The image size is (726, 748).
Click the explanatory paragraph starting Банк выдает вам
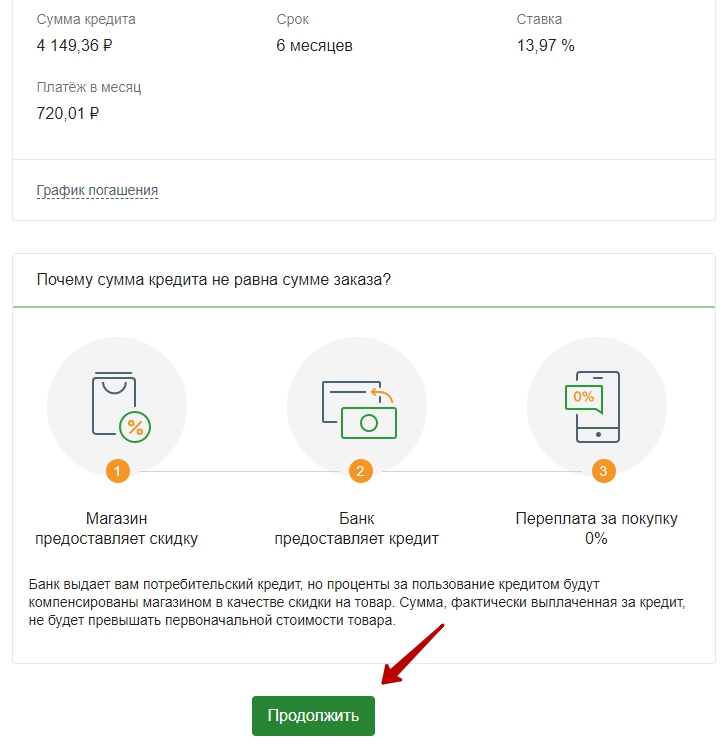point(357,603)
